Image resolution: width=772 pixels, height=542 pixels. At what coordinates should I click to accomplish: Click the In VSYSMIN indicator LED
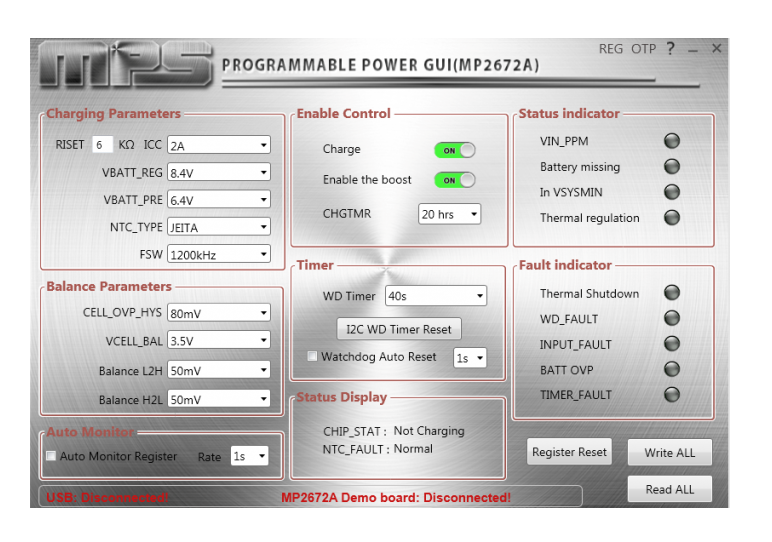(x=672, y=192)
